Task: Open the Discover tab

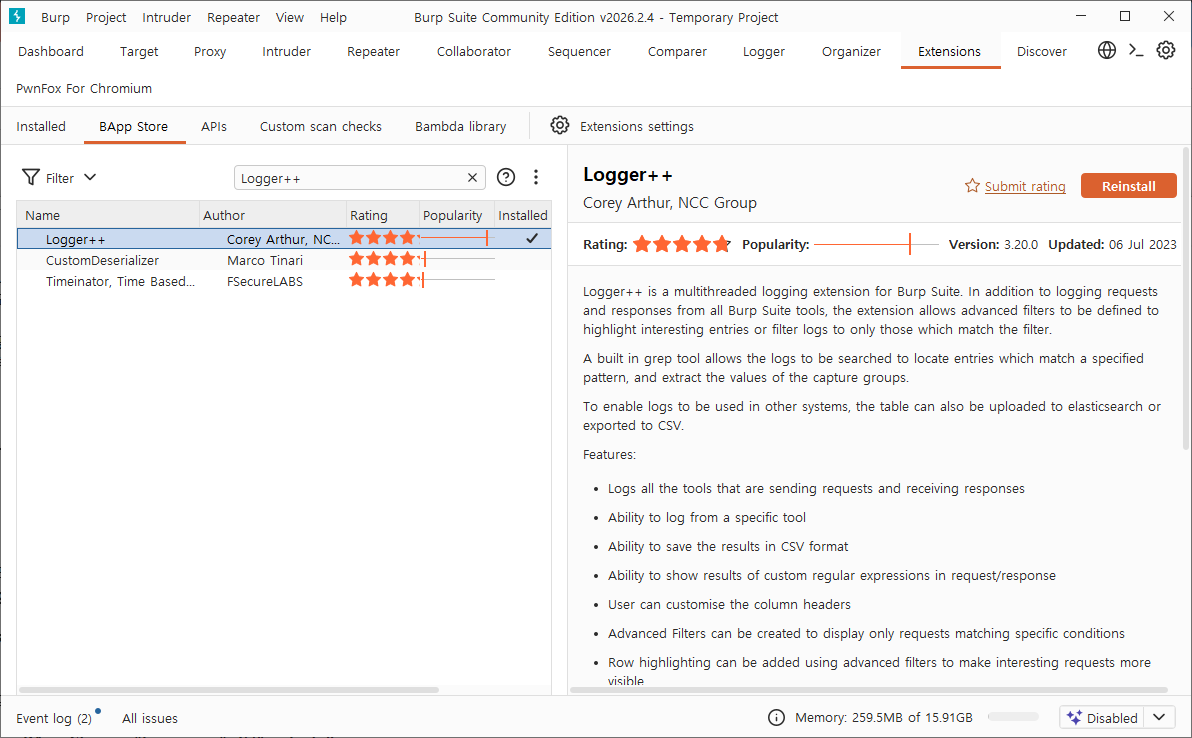Action: [1041, 51]
